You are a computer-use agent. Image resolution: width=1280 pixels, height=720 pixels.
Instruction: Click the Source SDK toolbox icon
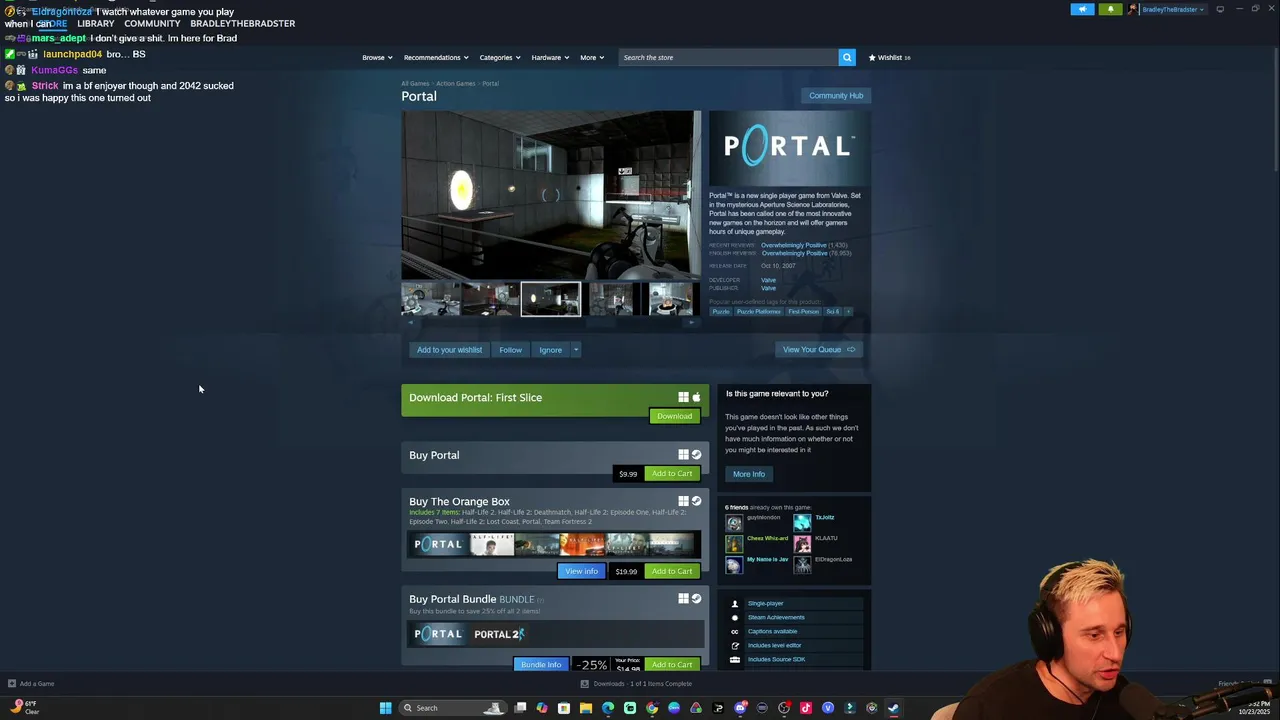(x=735, y=659)
